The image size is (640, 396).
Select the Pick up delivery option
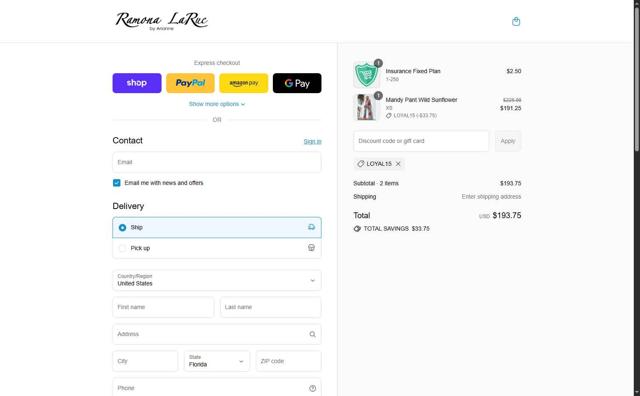pyautogui.click(x=217, y=248)
